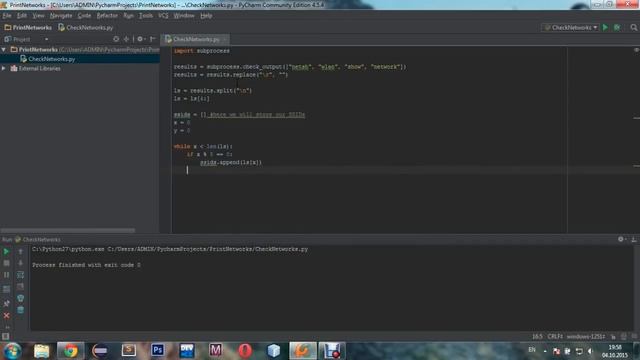Open the Run menu
This screenshot has height=360, width=640.
[x=128, y=16]
